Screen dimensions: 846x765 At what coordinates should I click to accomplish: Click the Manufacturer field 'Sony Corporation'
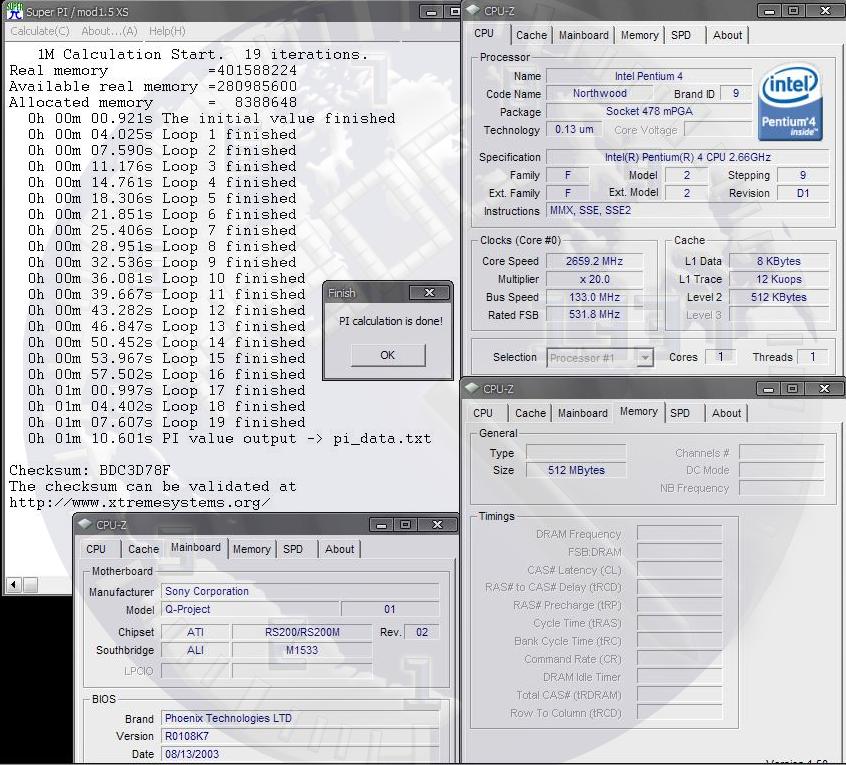[300, 591]
